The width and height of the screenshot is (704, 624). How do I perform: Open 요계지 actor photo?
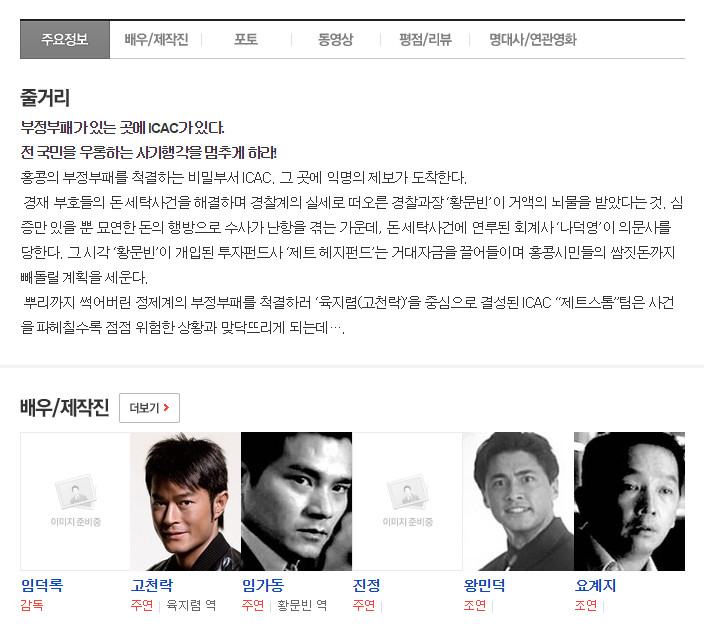click(629, 501)
